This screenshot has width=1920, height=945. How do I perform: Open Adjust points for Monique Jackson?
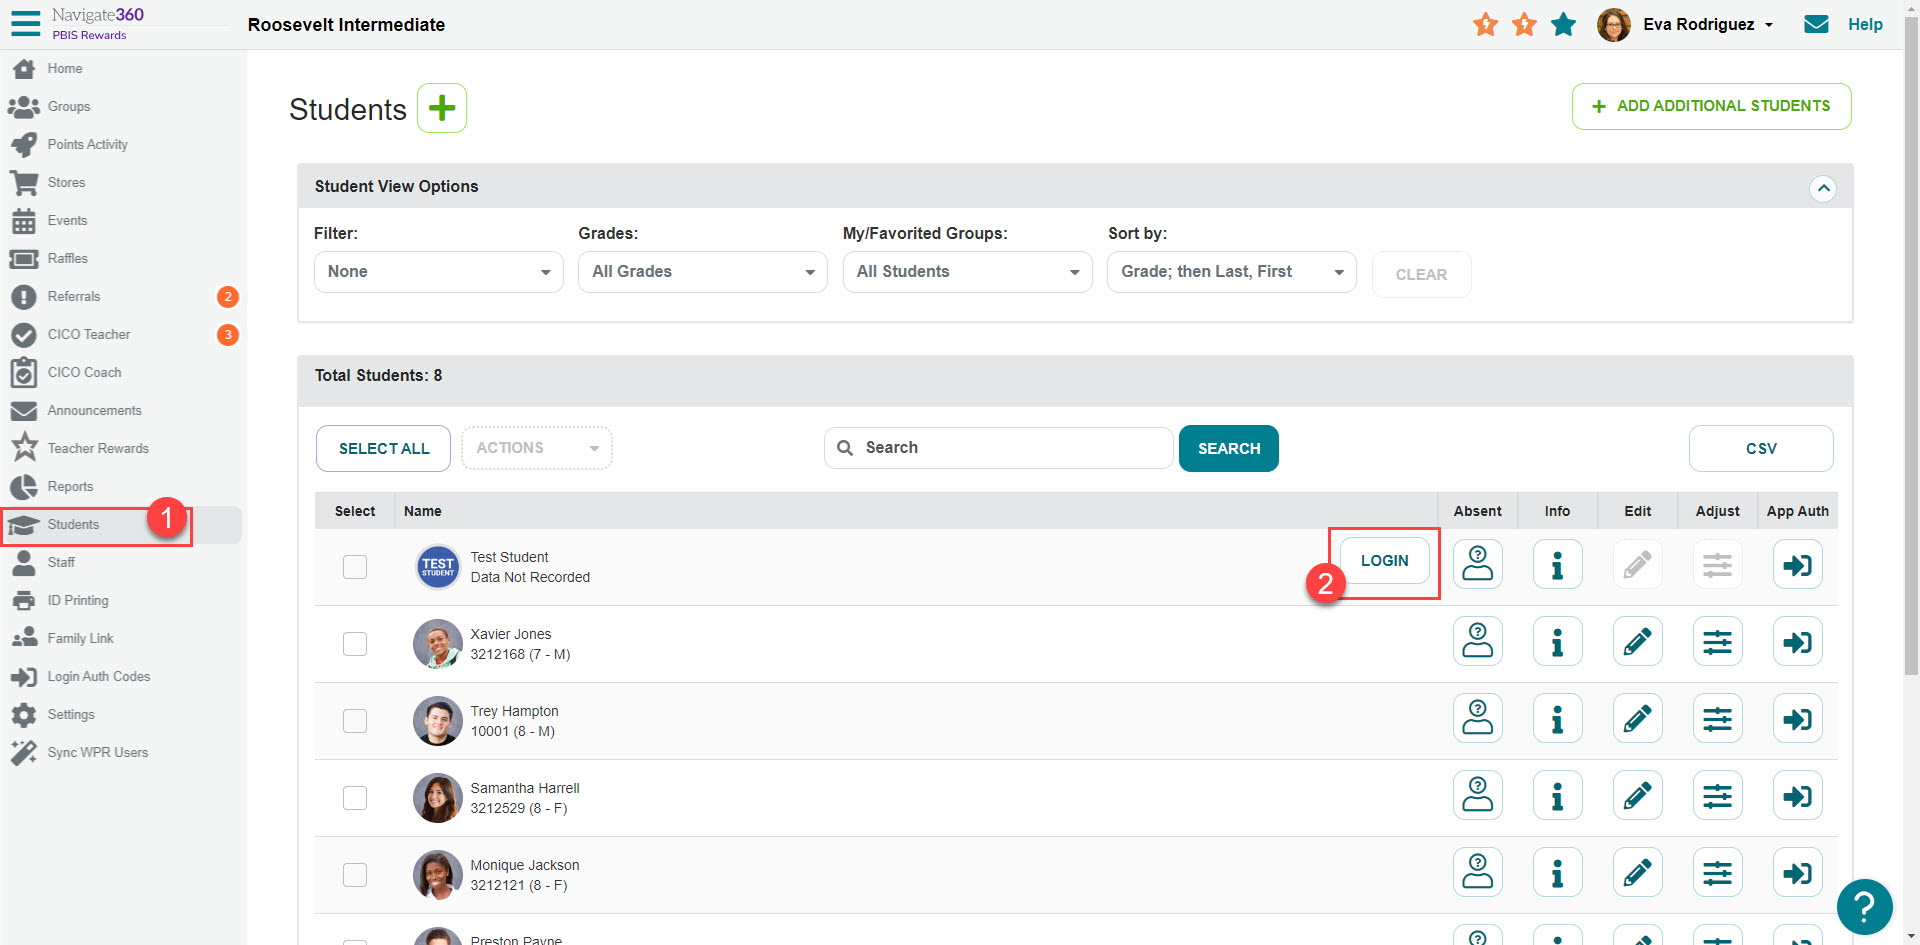coord(1717,873)
